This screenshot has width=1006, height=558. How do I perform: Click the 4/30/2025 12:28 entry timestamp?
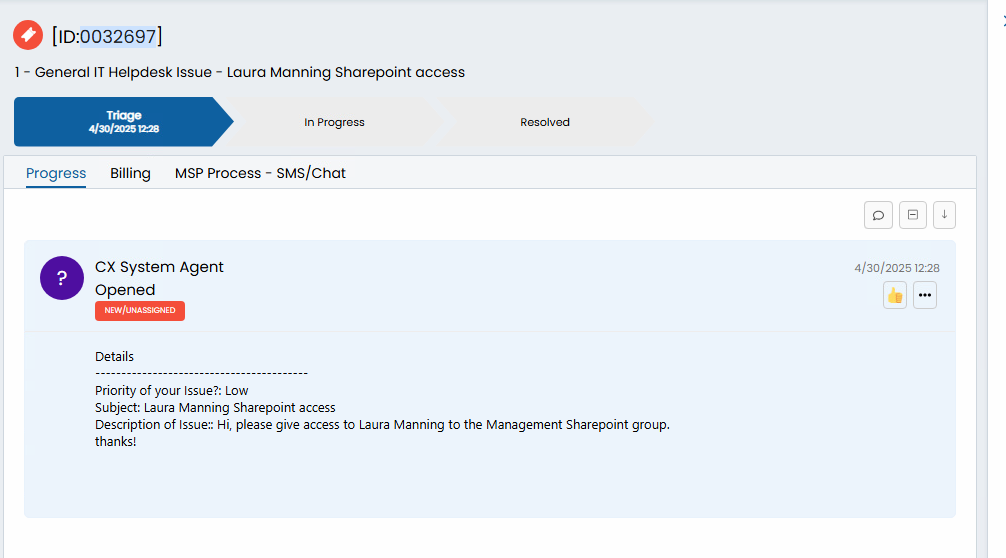click(897, 268)
